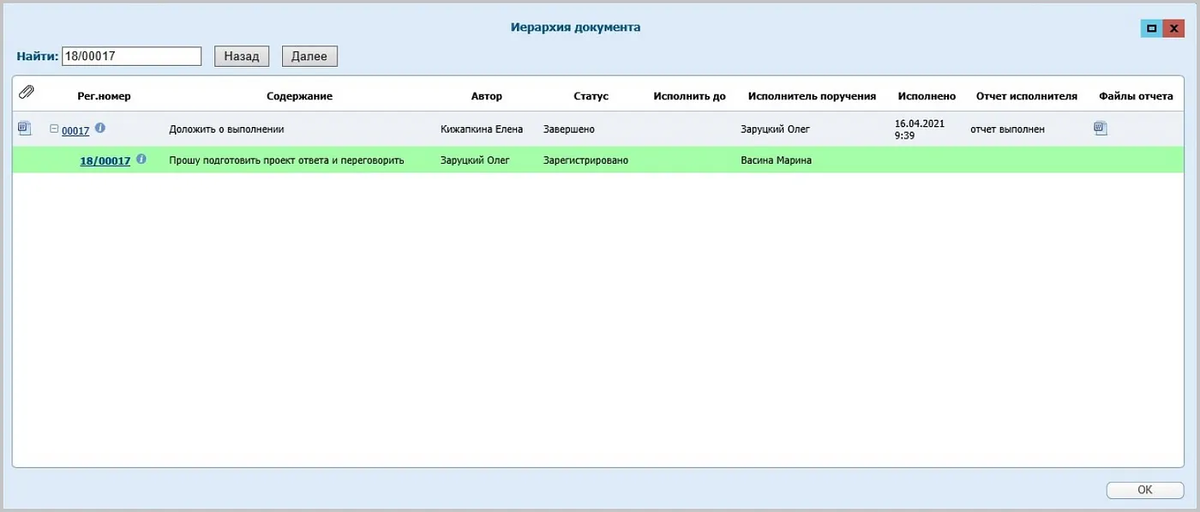Select text Доложить о выполнении

point(227,129)
